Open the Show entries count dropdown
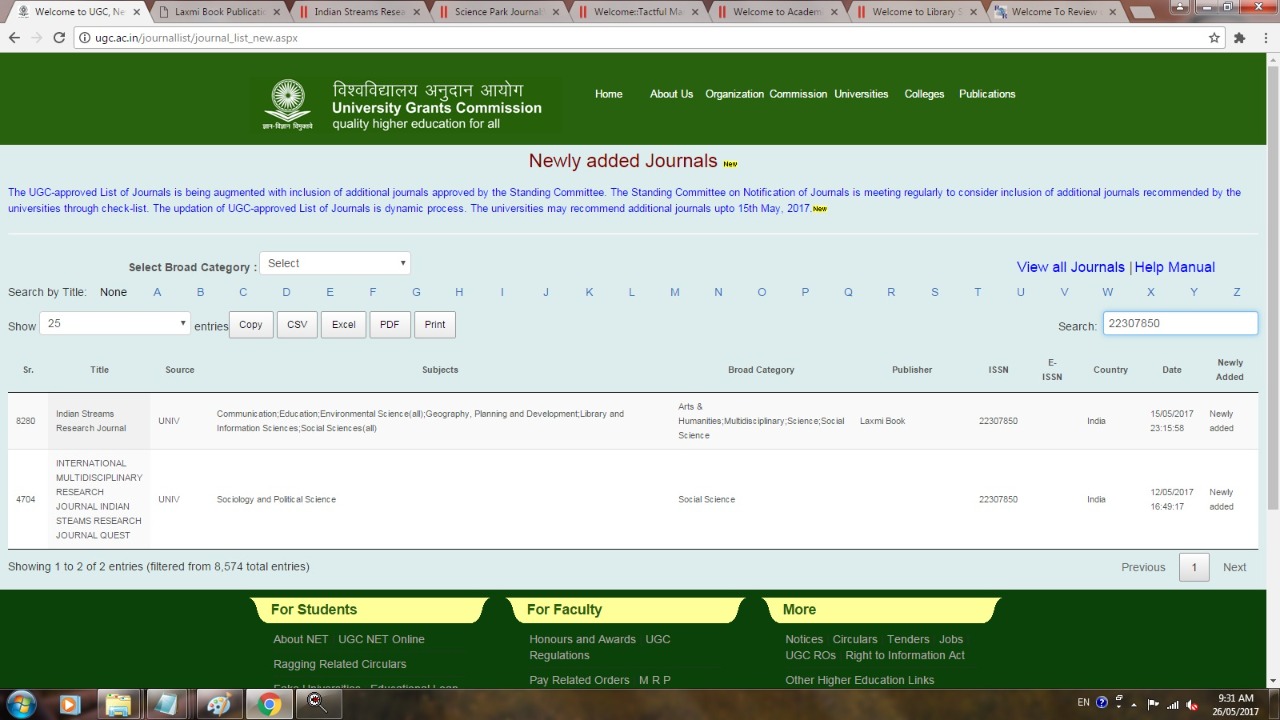The image size is (1280, 720). (x=115, y=323)
